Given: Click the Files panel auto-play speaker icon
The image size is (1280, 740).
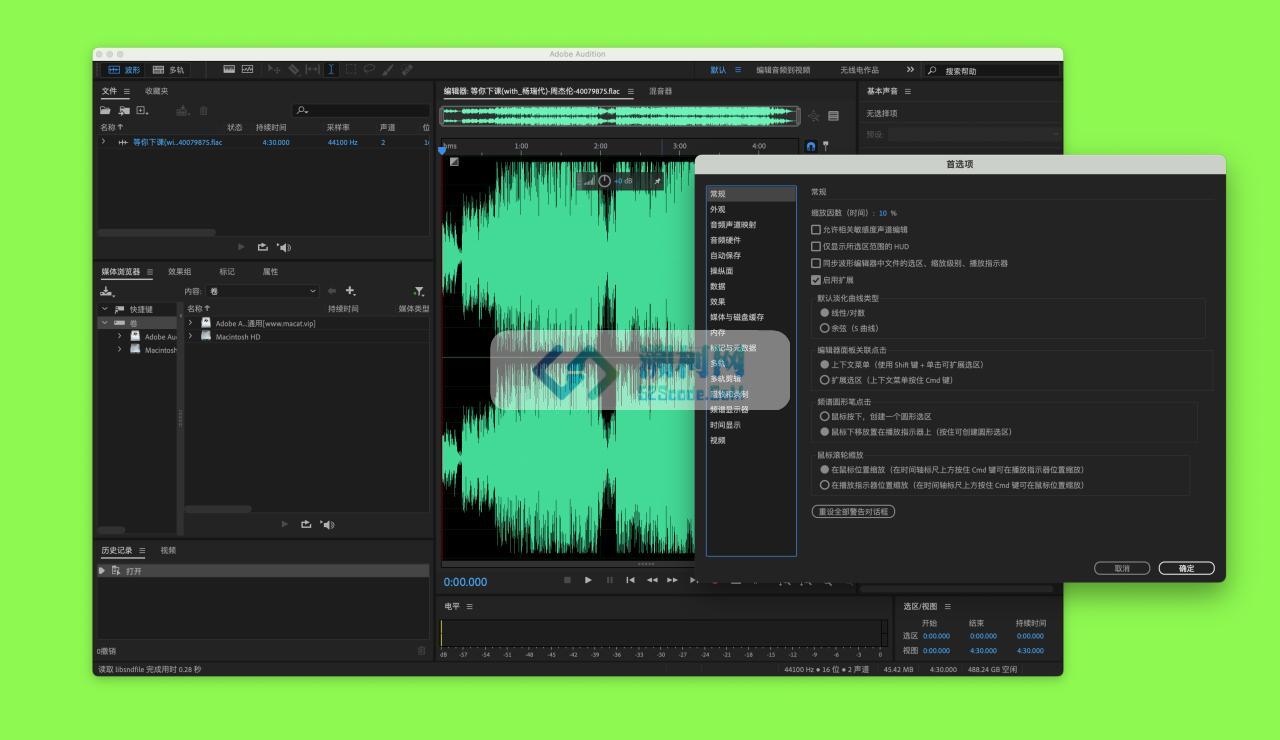Looking at the screenshot, I should pos(284,247).
